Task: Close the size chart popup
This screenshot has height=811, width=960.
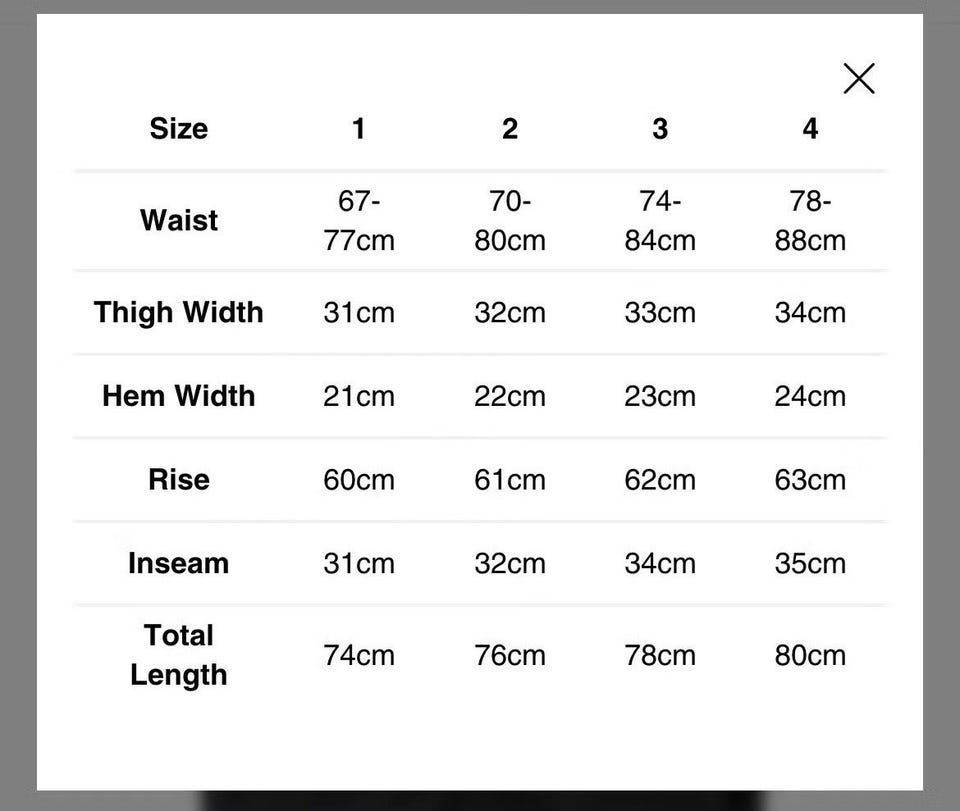Action: [x=859, y=78]
